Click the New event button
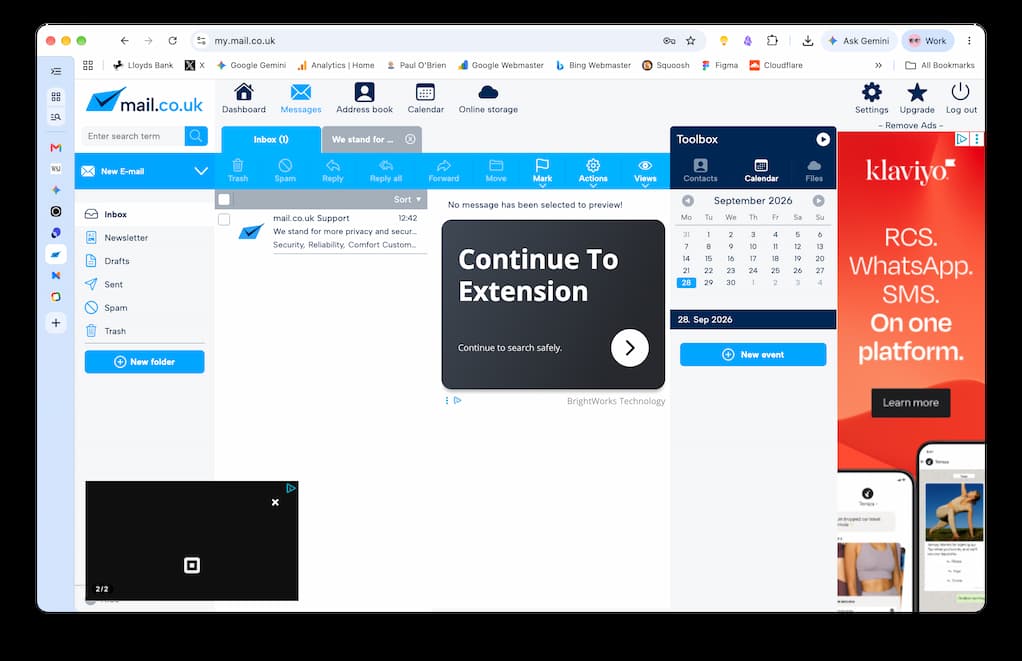The image size is (1022, 661). 753,355
